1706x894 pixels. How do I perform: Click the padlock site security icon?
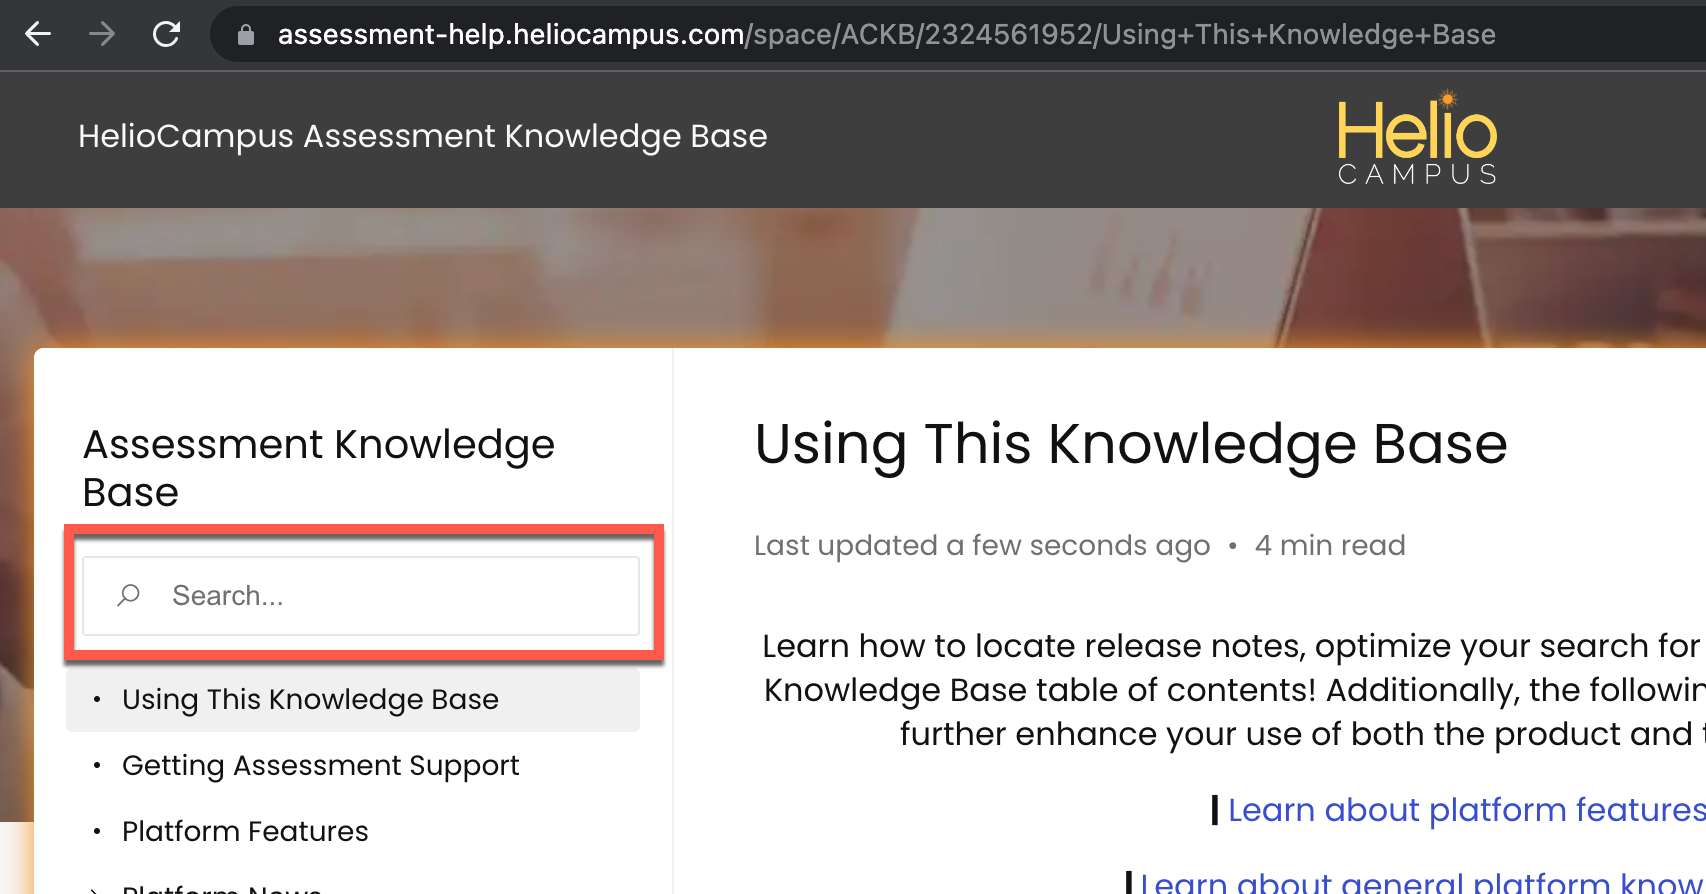point(246,35)
